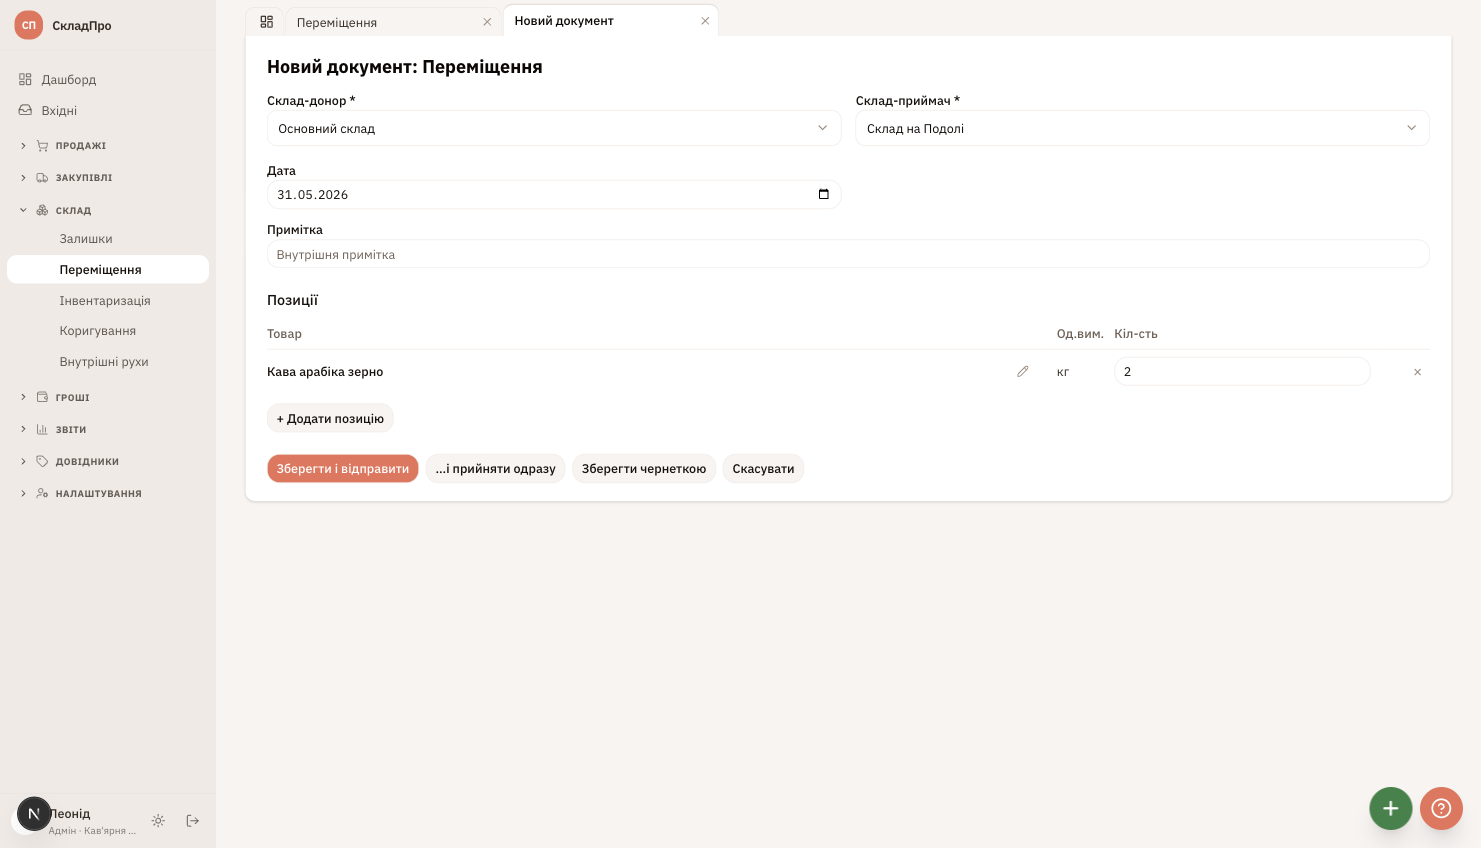Toggle the light/dark theme sun icon
1481x848 pixels.
[x=158, y=821]
